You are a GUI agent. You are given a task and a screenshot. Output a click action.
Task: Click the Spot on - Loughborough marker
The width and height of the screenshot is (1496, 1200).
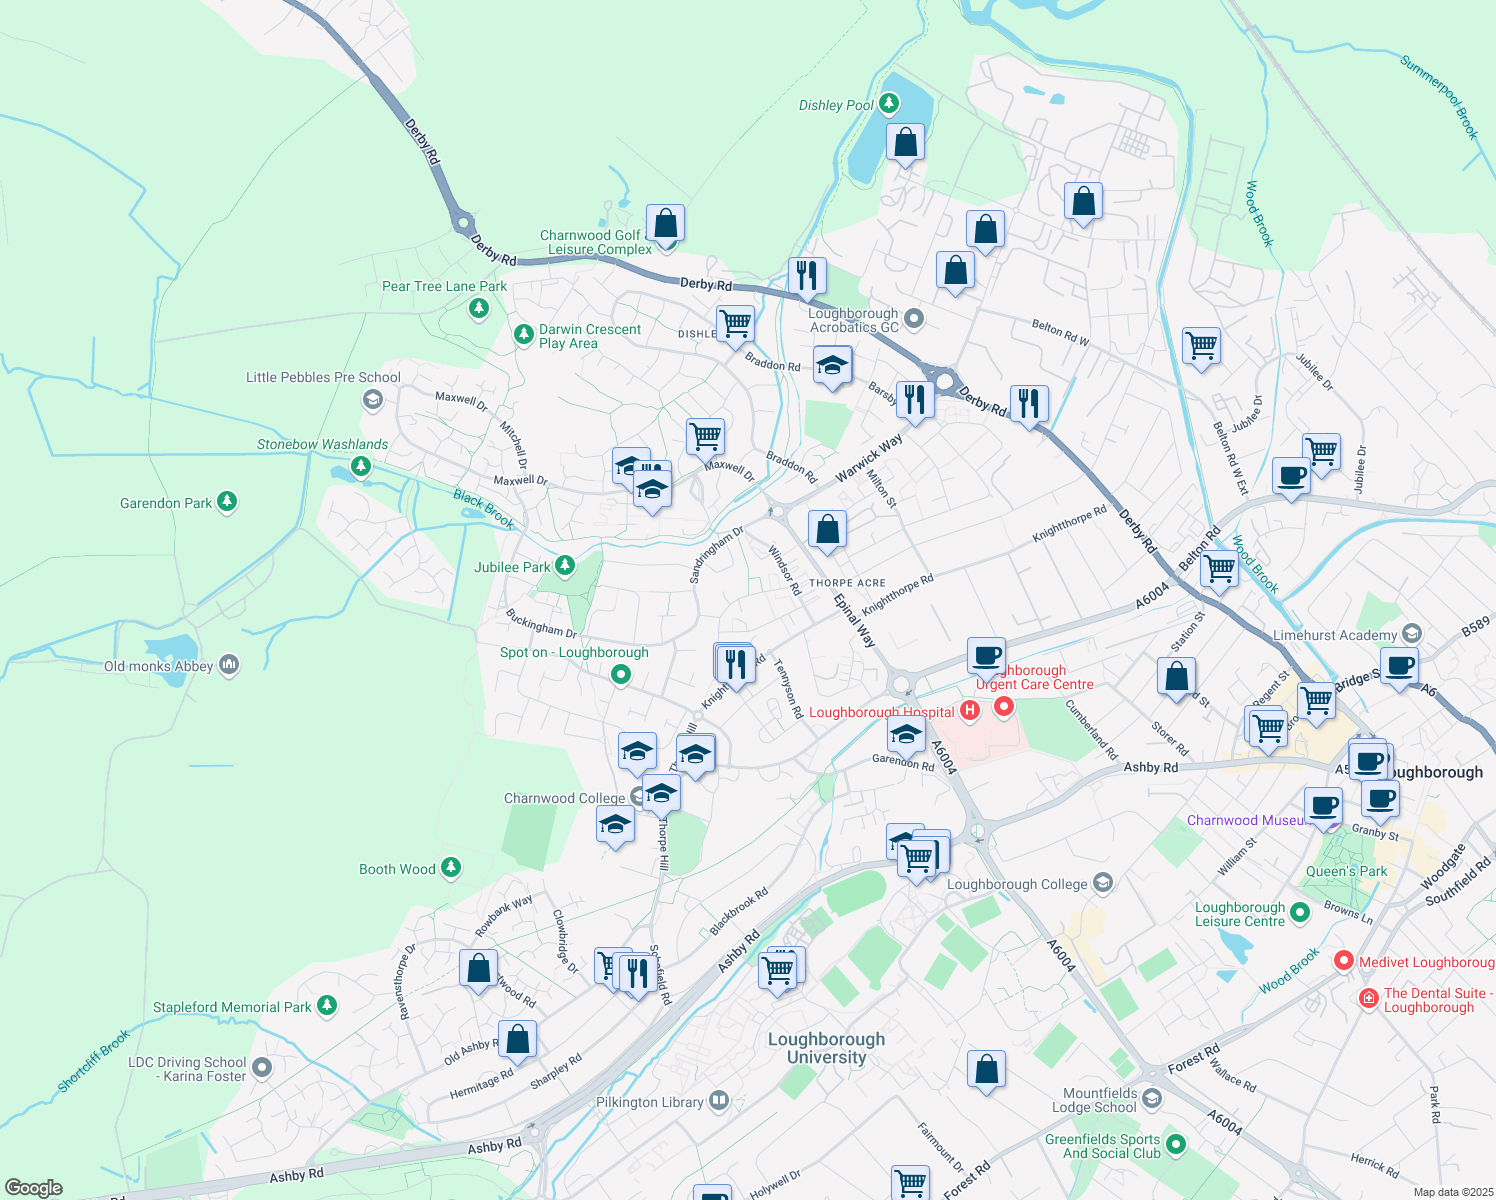tap(620, 675)
